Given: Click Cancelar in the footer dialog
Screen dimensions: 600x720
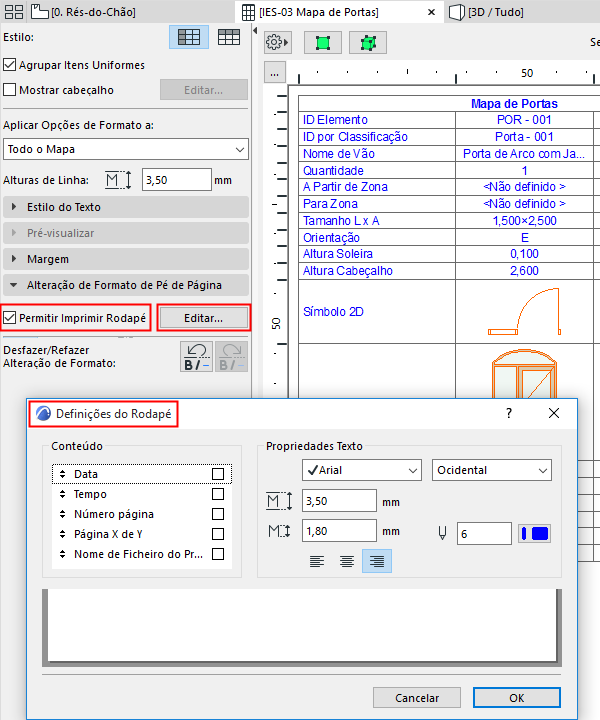Looking at the screenshot, I should [417, 698].
